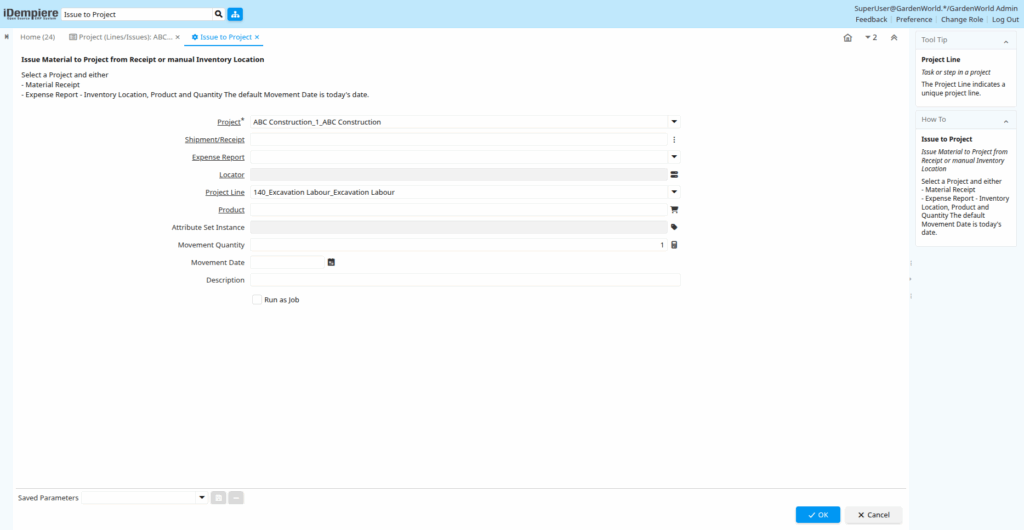Click into the Description field

point(465,280)
